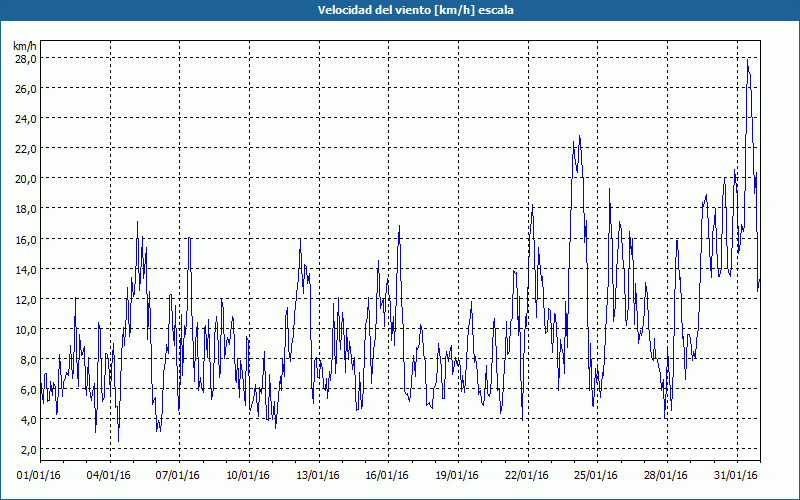Image resolution: width=800 pixels, height=500 pixels.
Task: Click the 24,0 y-axis value
Action: click(26, 119)
